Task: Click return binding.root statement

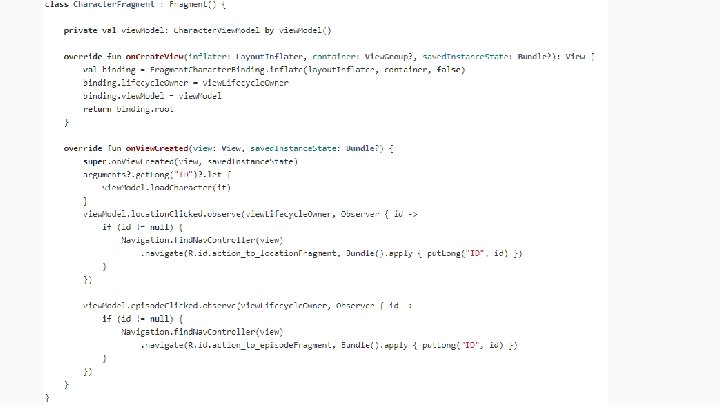Action: click(x=128, y=109)
